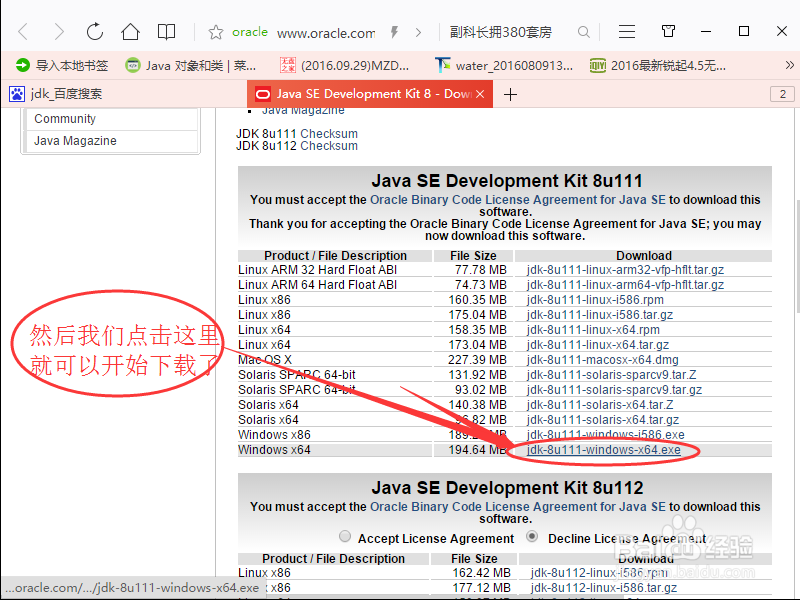This screenshot has height=600, width=800.
Task: Open a new tab with plus button
Action: click(510, 94)
